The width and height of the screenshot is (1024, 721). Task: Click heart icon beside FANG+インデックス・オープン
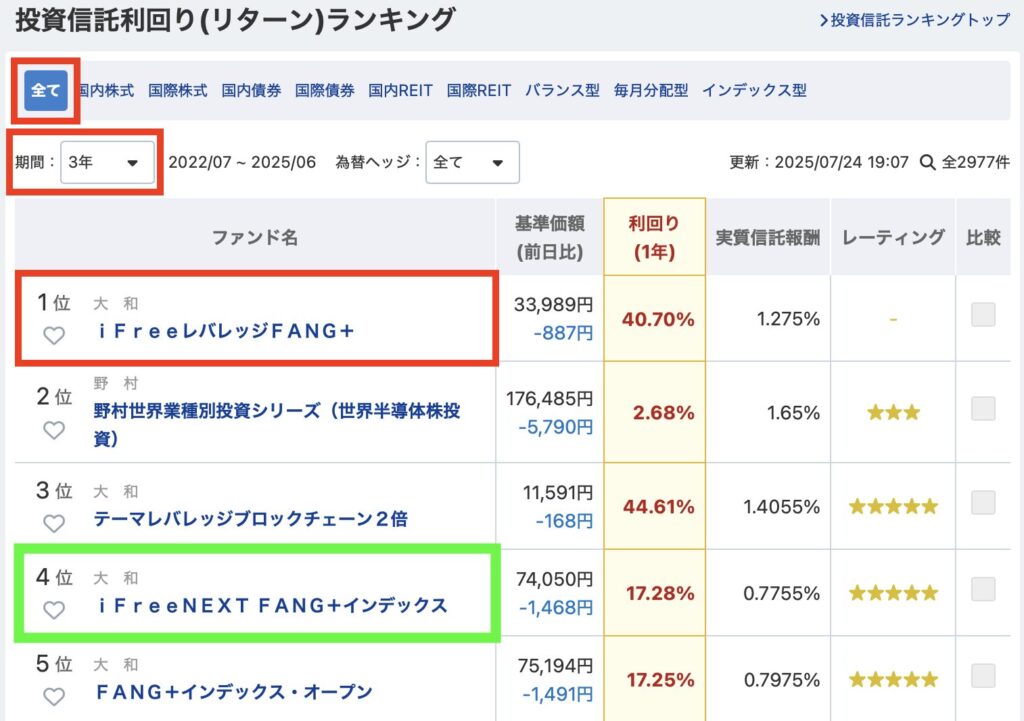point(54,697)
